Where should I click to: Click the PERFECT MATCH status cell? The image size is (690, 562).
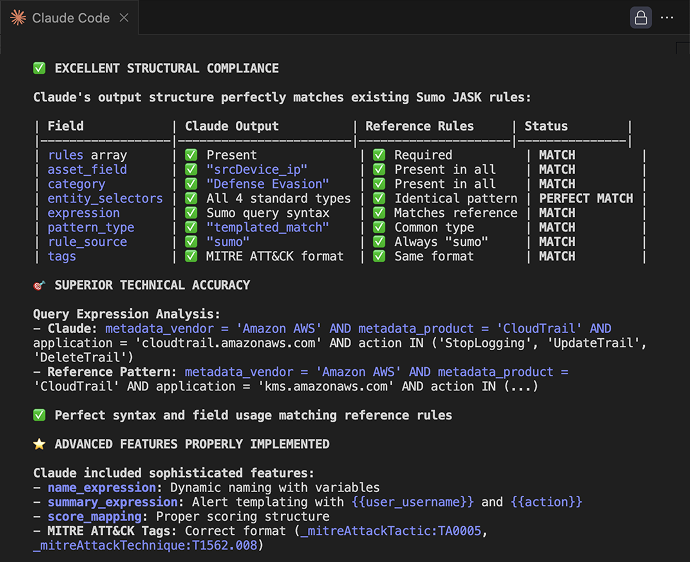(x=586, y=198)
